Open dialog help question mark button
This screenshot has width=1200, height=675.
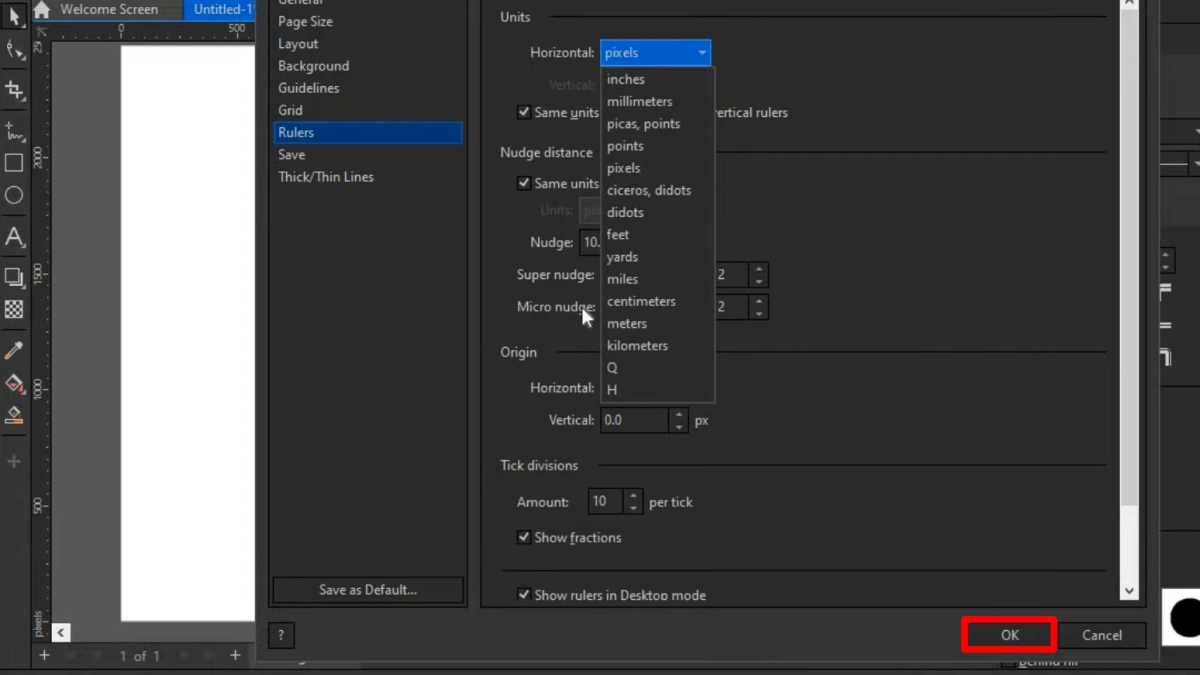pos(281,635)
